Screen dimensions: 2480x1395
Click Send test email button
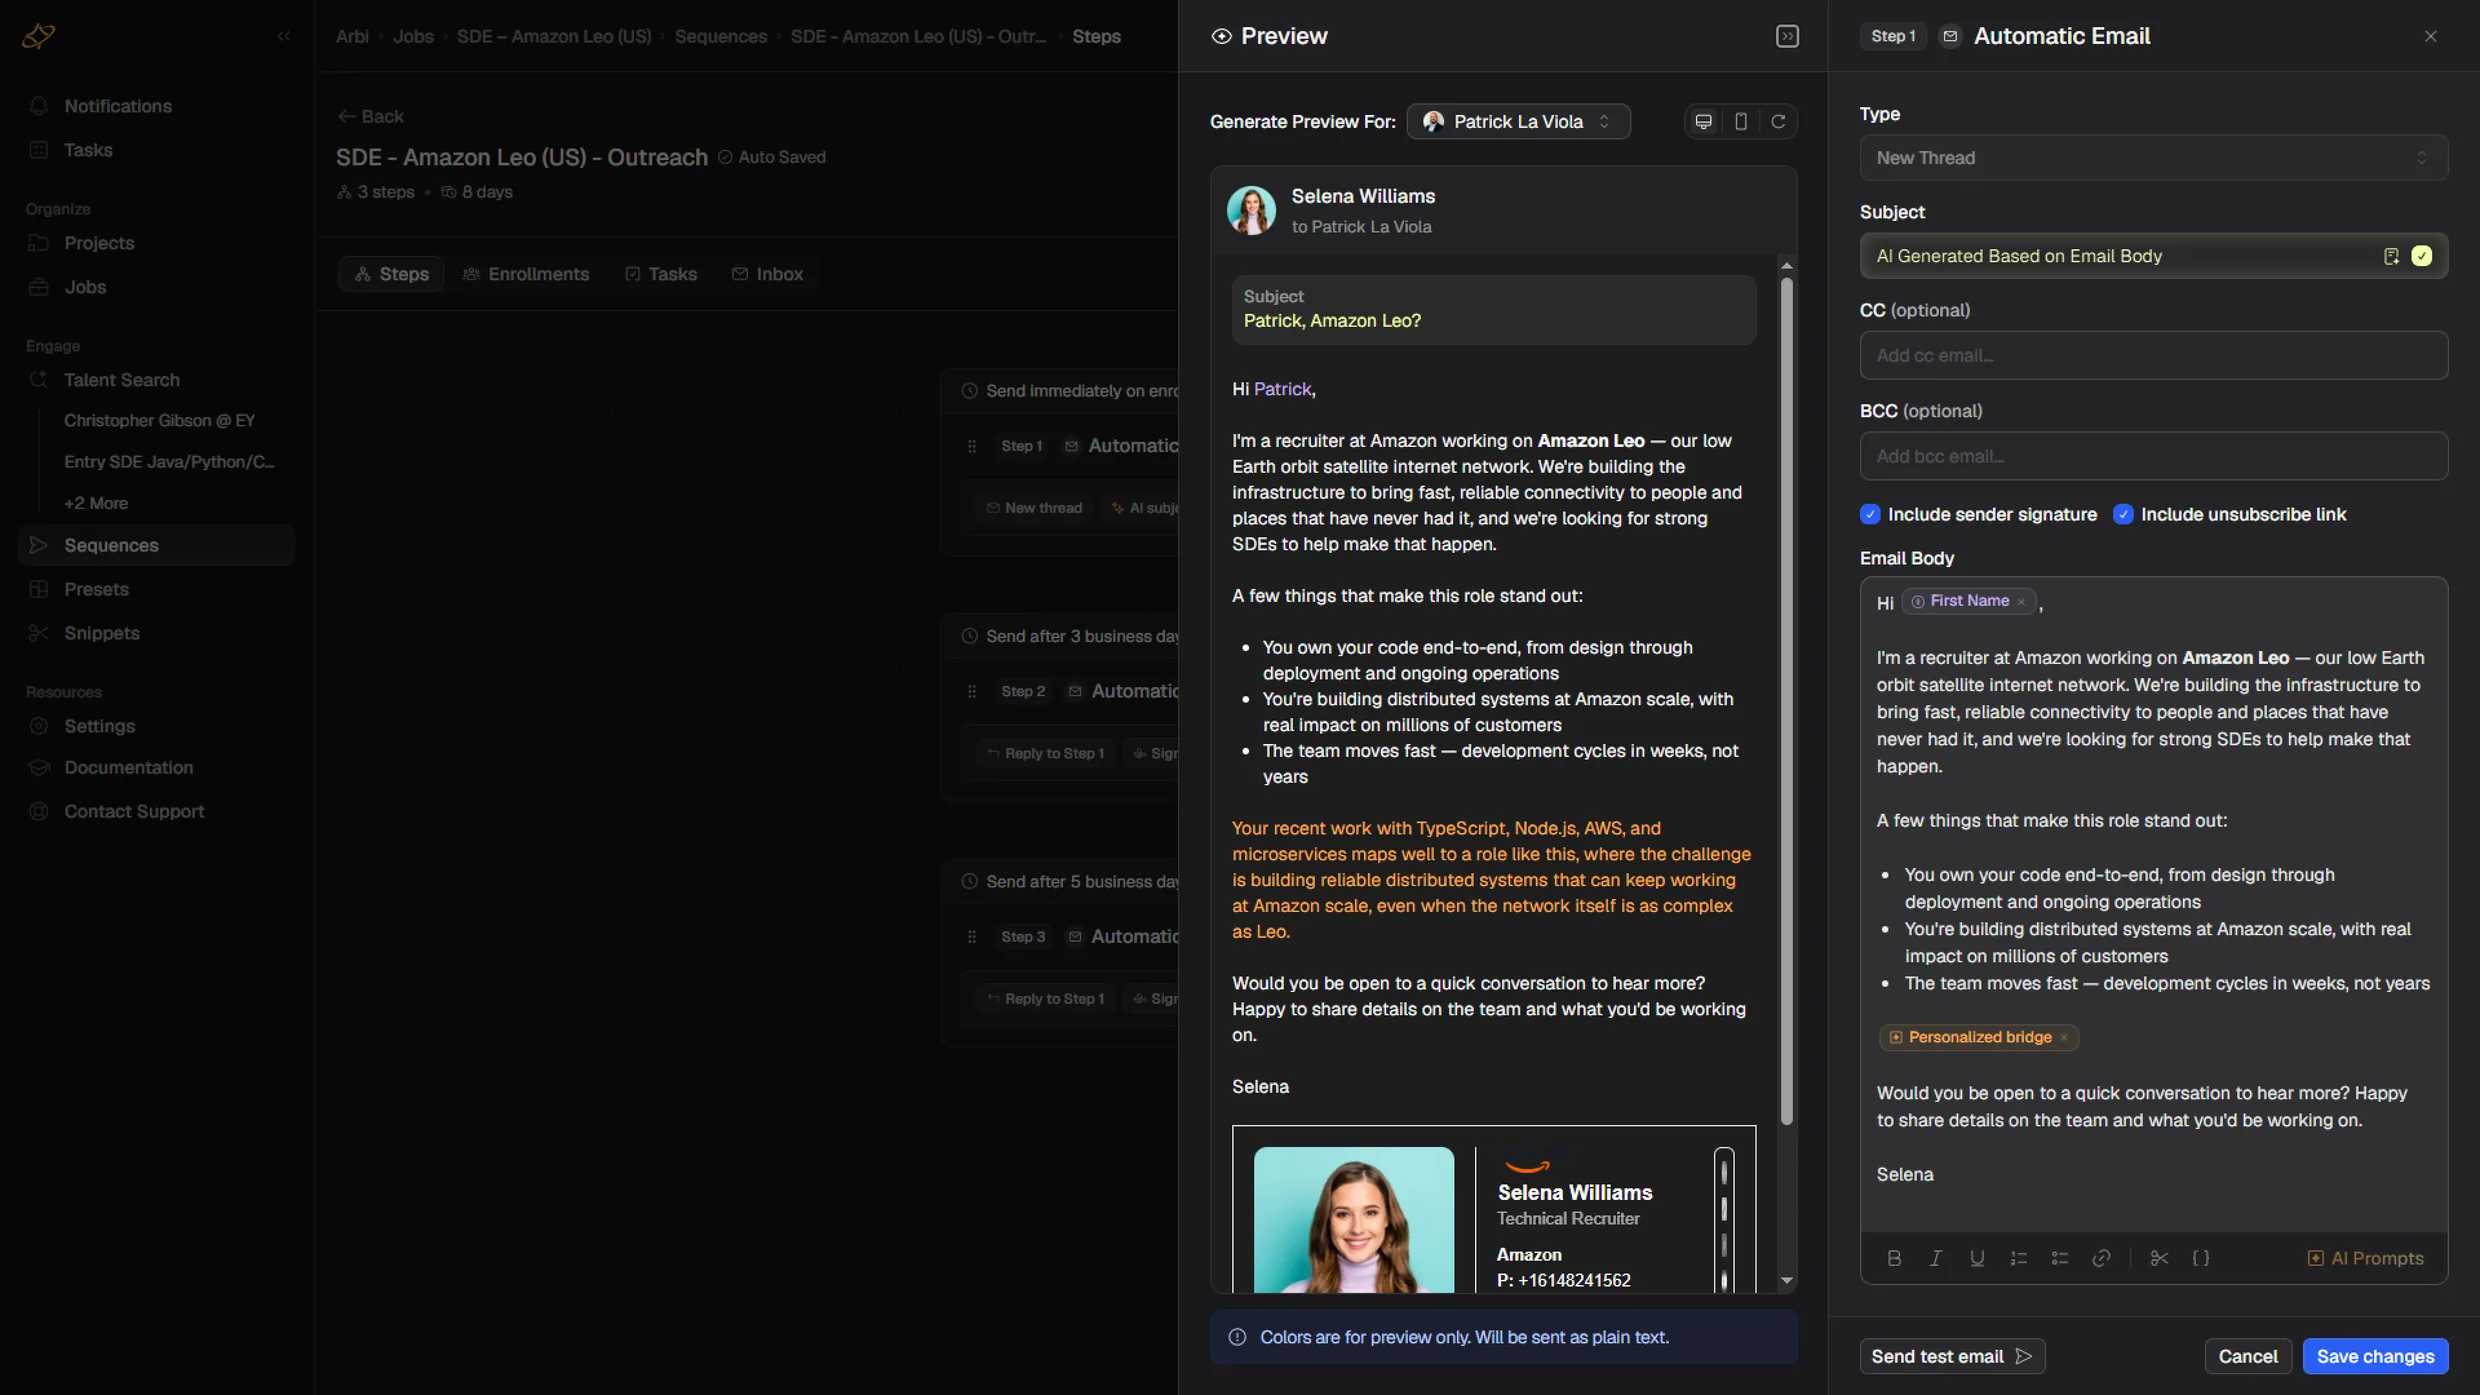pyautogui.click(x=1951, y=1356)
